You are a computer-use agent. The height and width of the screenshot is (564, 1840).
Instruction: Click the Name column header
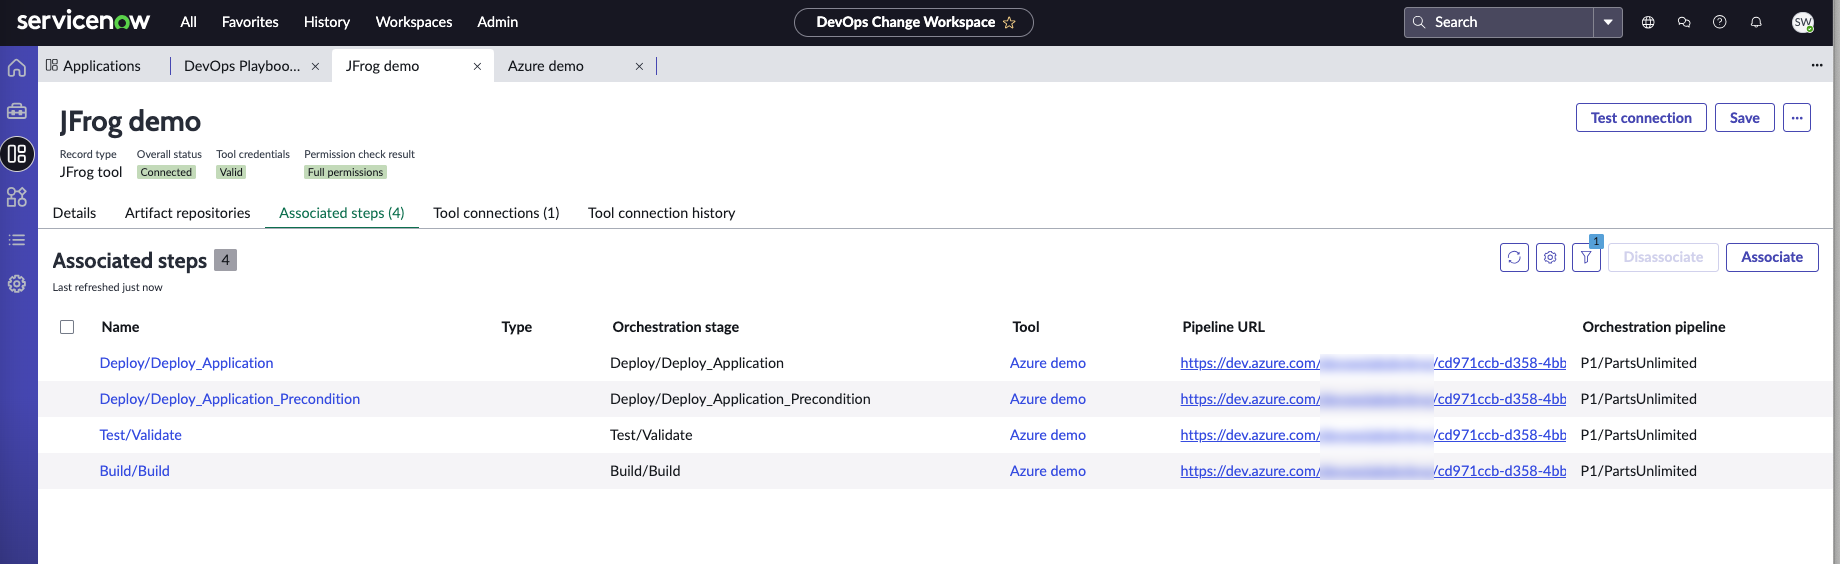coord(120,327)
